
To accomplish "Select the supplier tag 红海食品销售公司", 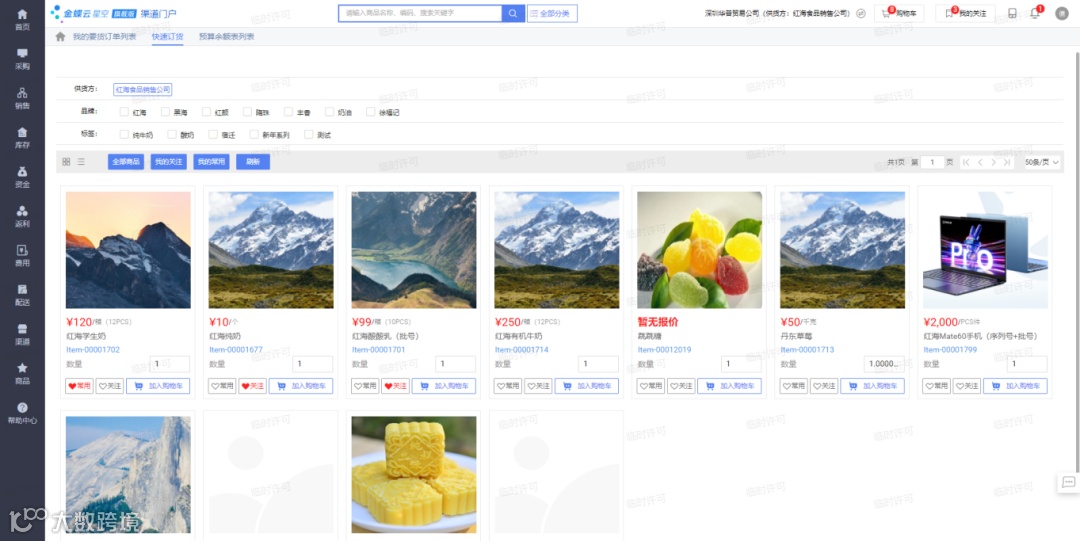I will pos(143,90).
